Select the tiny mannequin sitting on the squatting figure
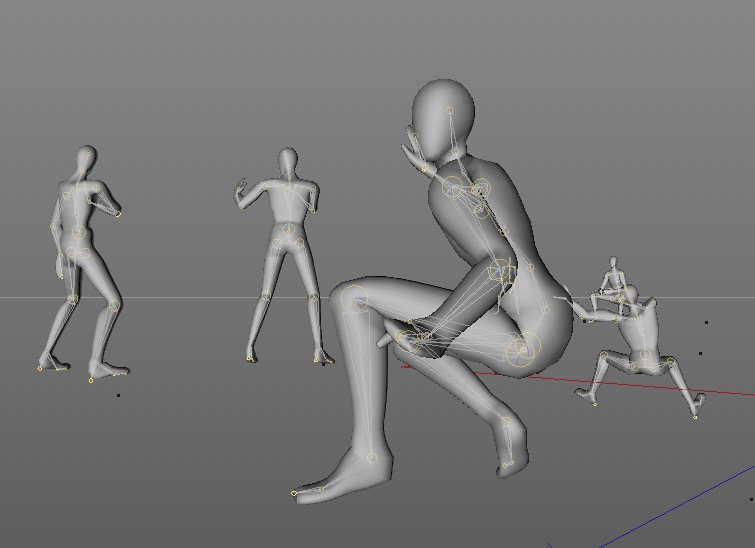 click(612, 282)
